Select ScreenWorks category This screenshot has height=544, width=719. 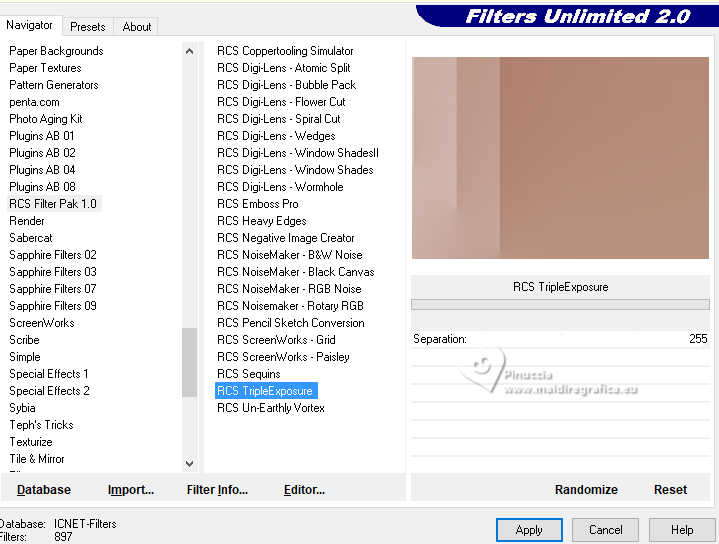click(x=42, y=322)
